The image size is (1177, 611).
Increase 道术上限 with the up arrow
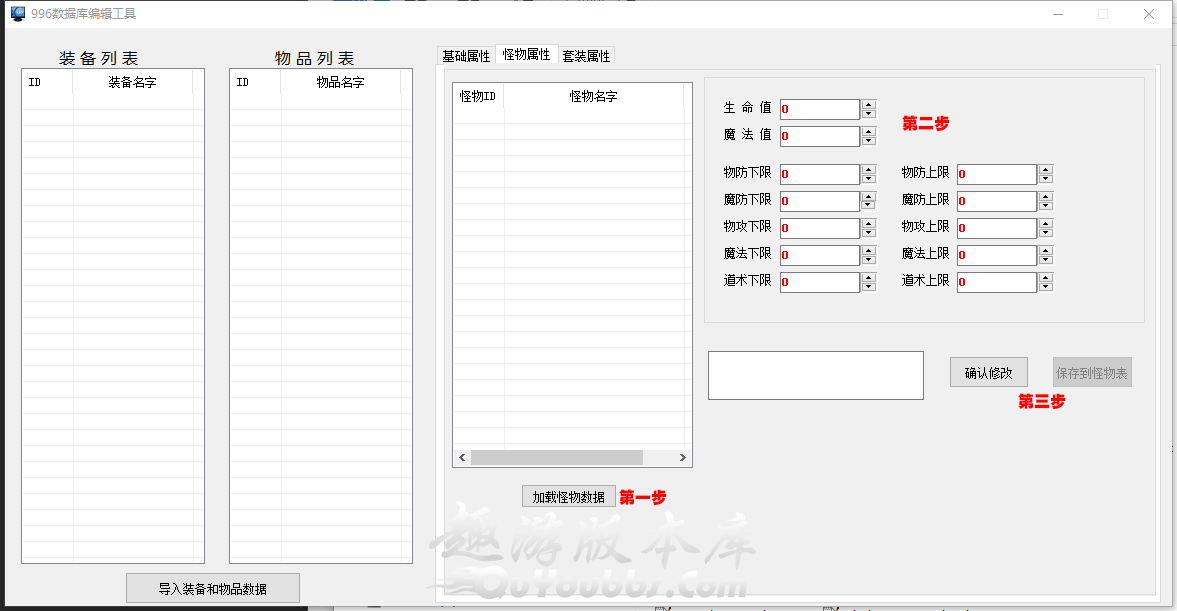tap(1046, 278)
